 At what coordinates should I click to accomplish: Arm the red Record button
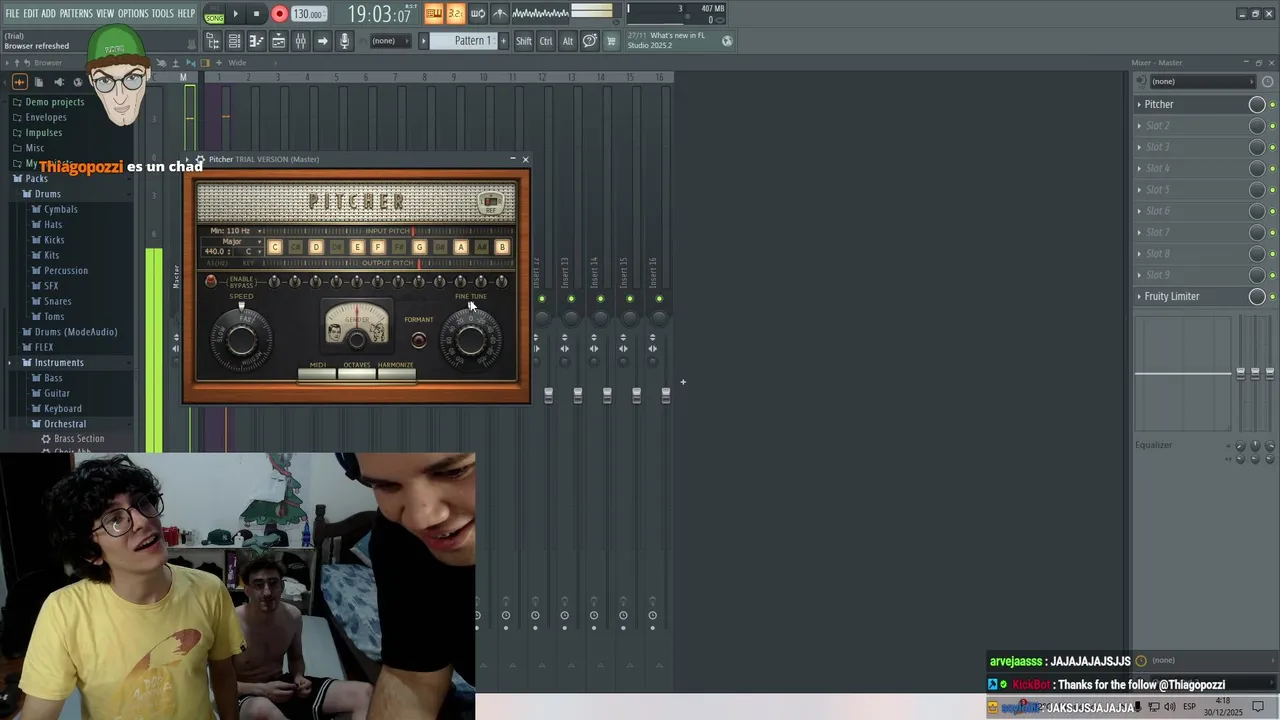pos(279,14)
